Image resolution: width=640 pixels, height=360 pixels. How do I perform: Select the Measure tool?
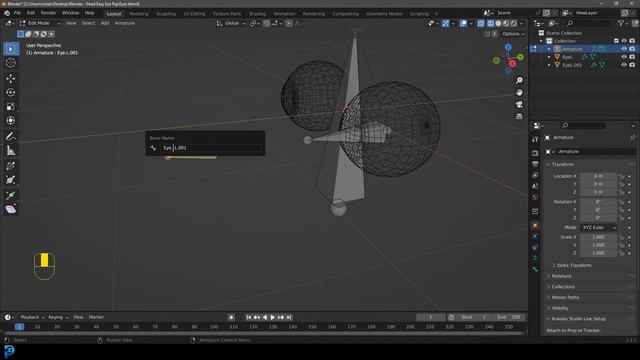pyautogui.click(x=11, y=151)
